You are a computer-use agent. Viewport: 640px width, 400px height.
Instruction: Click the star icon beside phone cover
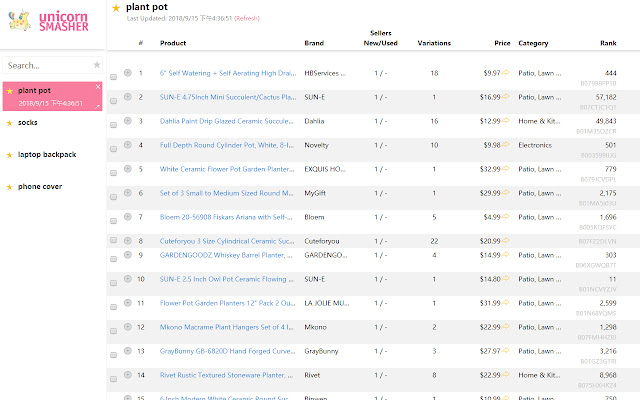coord(10,187)
